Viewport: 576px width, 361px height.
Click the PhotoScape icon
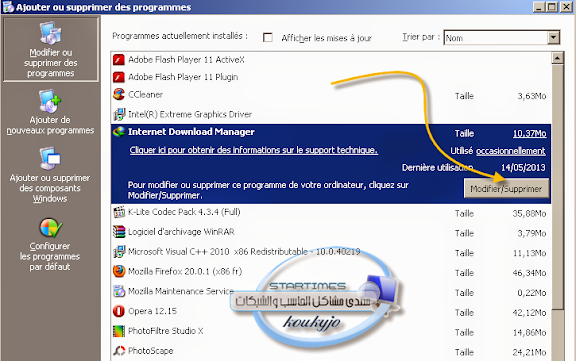(119, 351)
